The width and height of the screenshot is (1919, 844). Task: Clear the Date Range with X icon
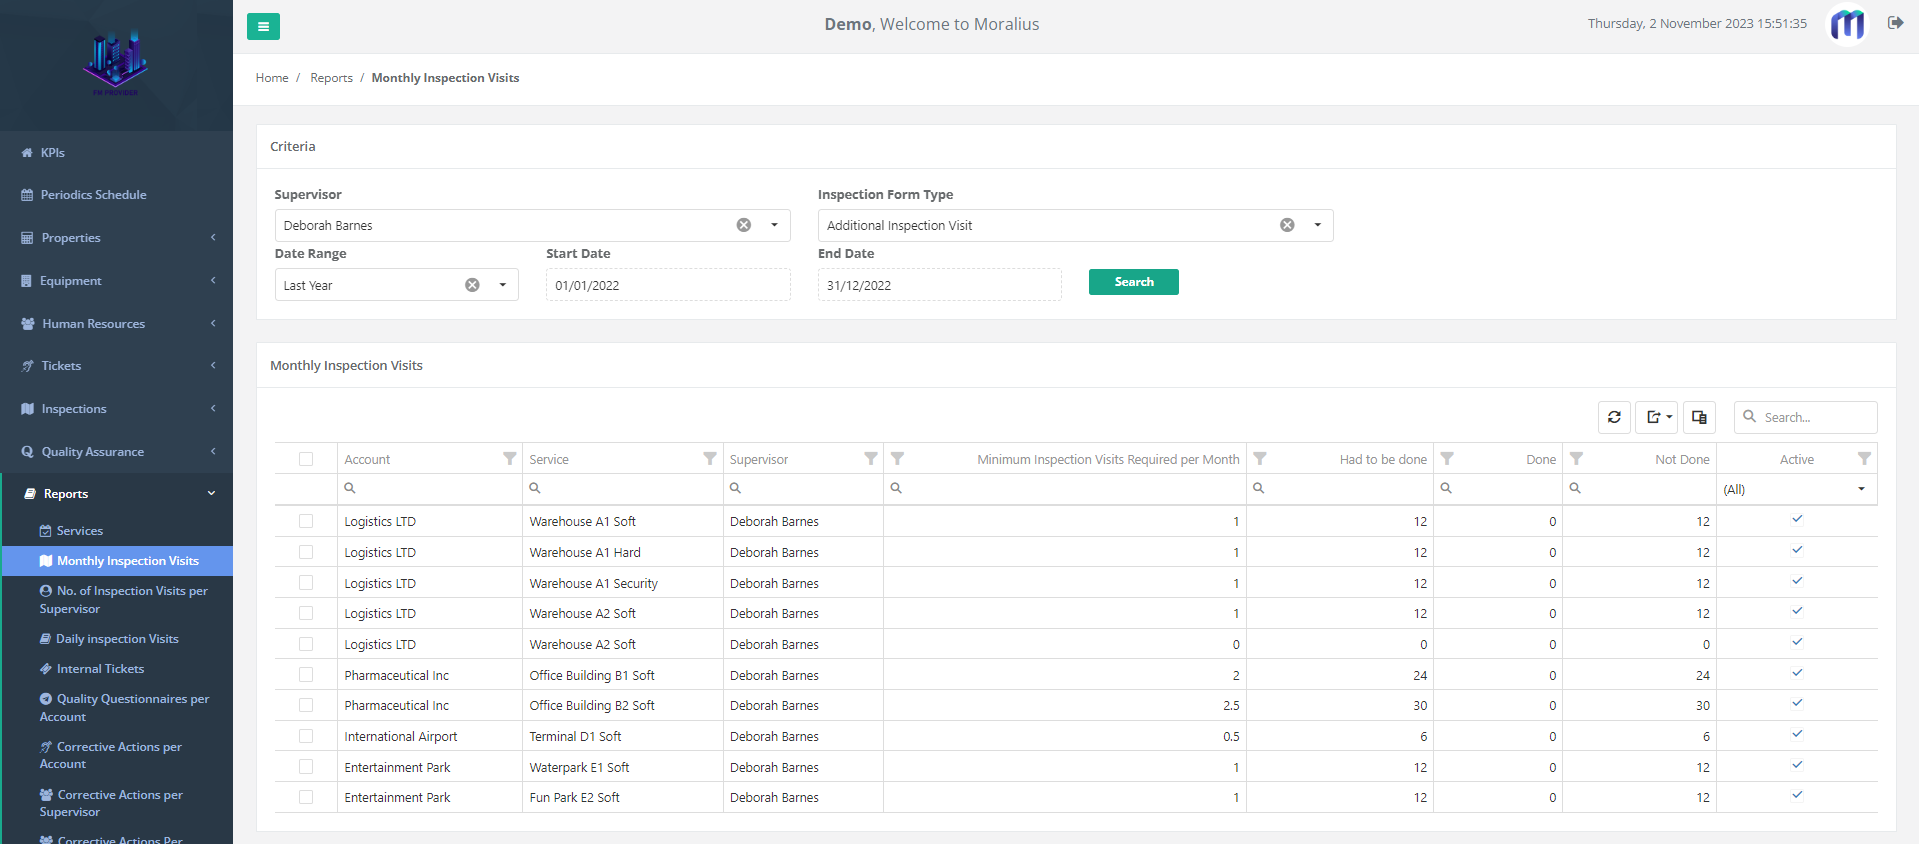pos(472,285)
